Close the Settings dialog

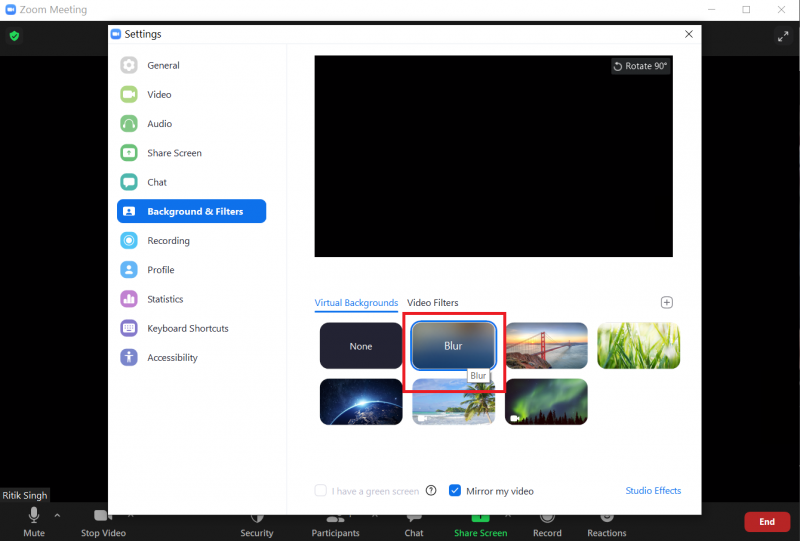click(x=689, y=34)
